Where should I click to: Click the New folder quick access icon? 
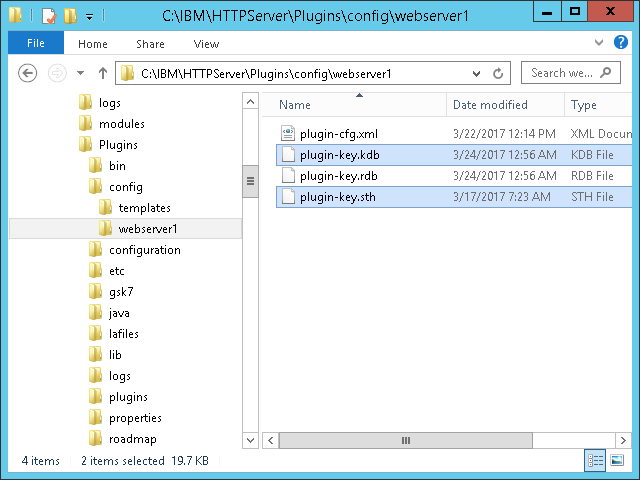coord(70,15)
